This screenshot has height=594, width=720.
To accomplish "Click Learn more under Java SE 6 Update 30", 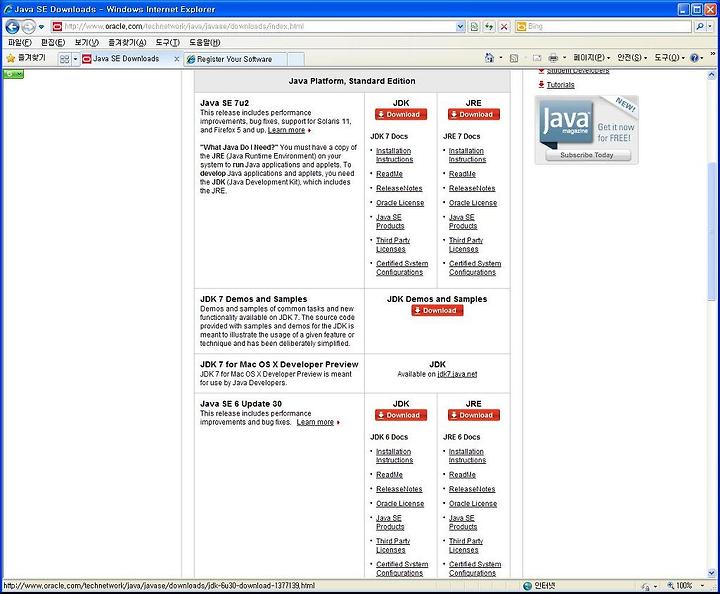I will point(315,422).
